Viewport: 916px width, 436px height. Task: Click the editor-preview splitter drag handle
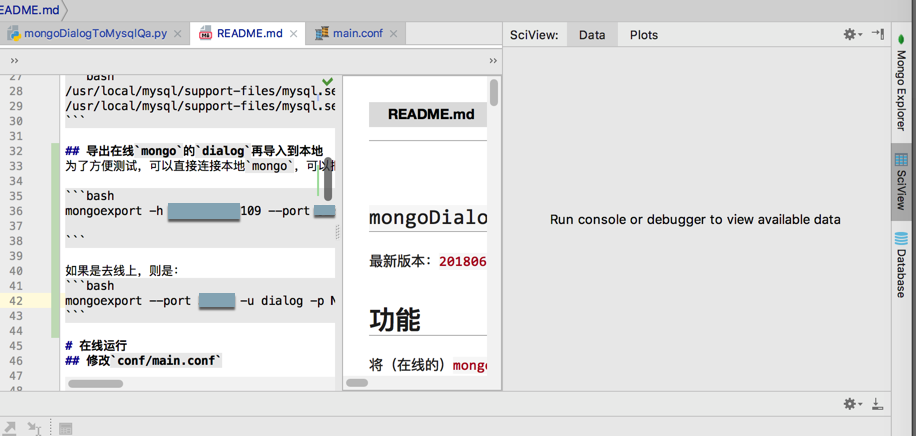point(338,232)
